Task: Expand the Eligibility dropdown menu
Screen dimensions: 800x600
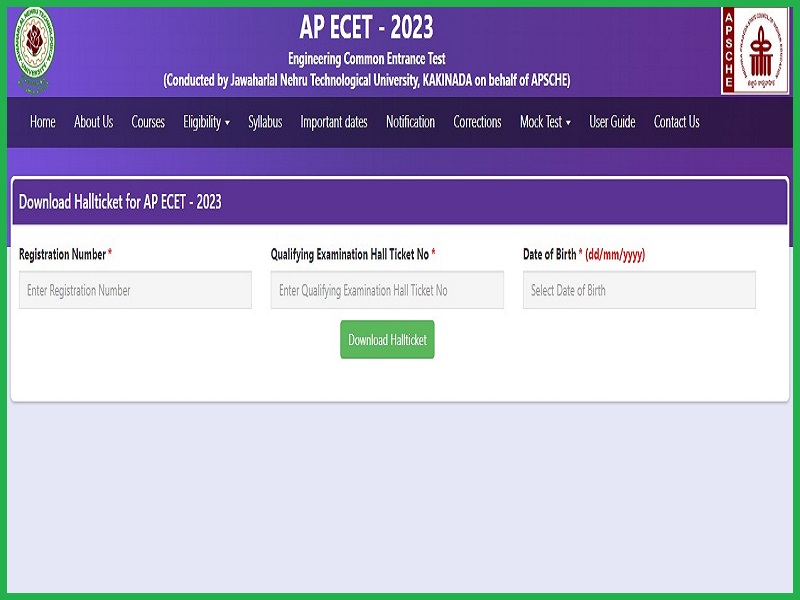Action: coord(207,122)
